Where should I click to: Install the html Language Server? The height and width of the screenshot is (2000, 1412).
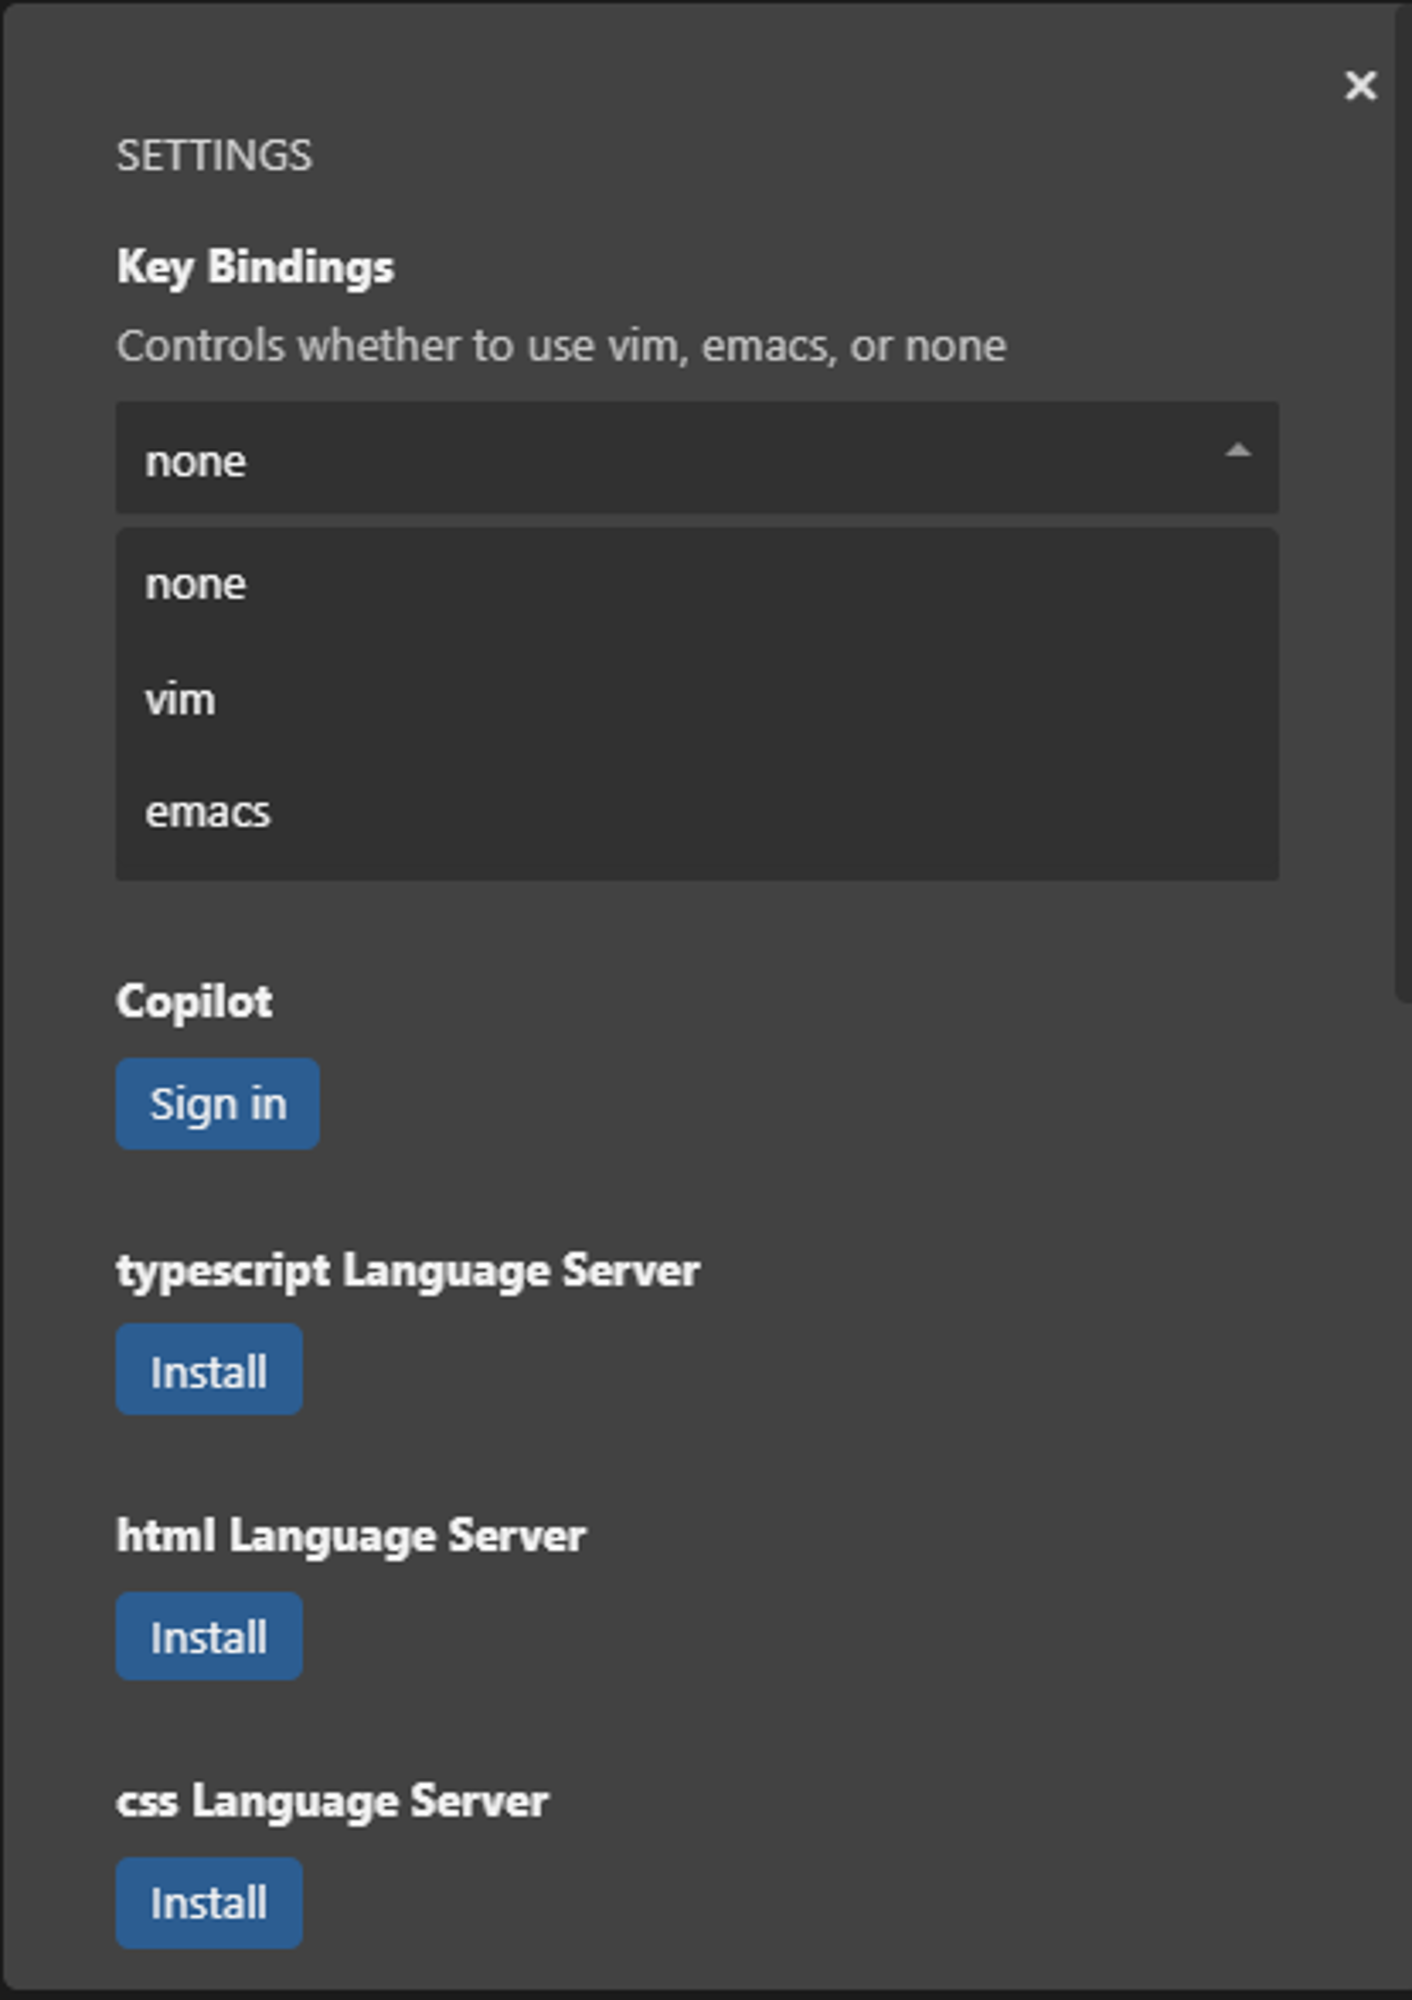209,1636
